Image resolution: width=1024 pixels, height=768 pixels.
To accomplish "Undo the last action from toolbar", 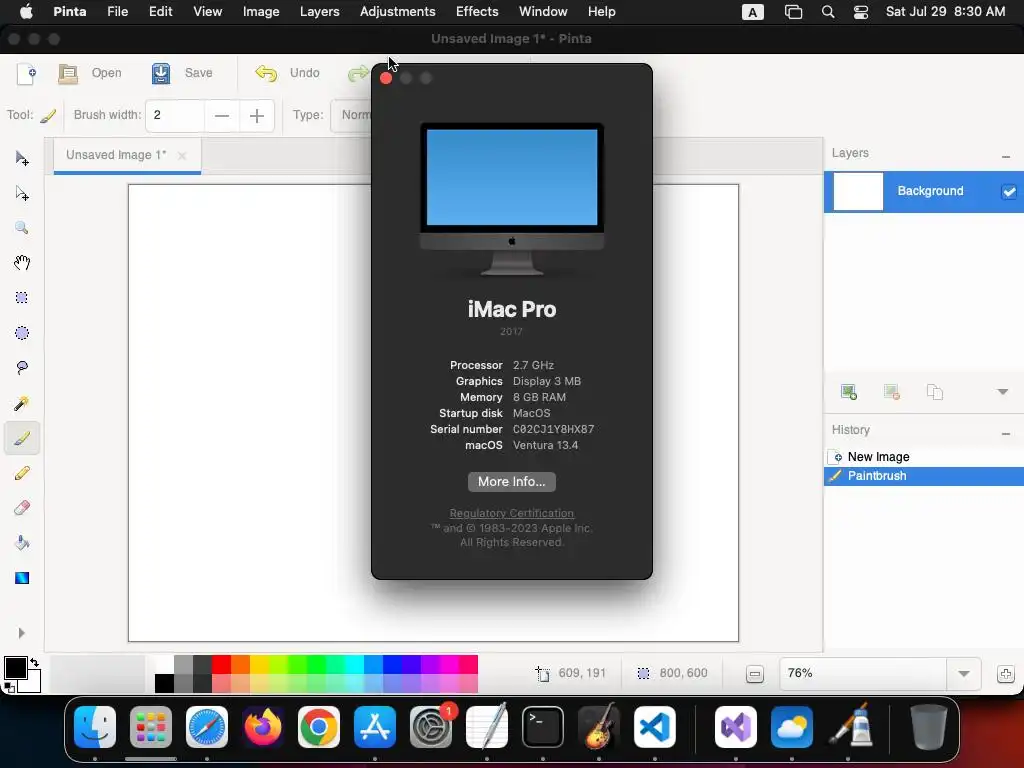I will (x=287, y=73).
